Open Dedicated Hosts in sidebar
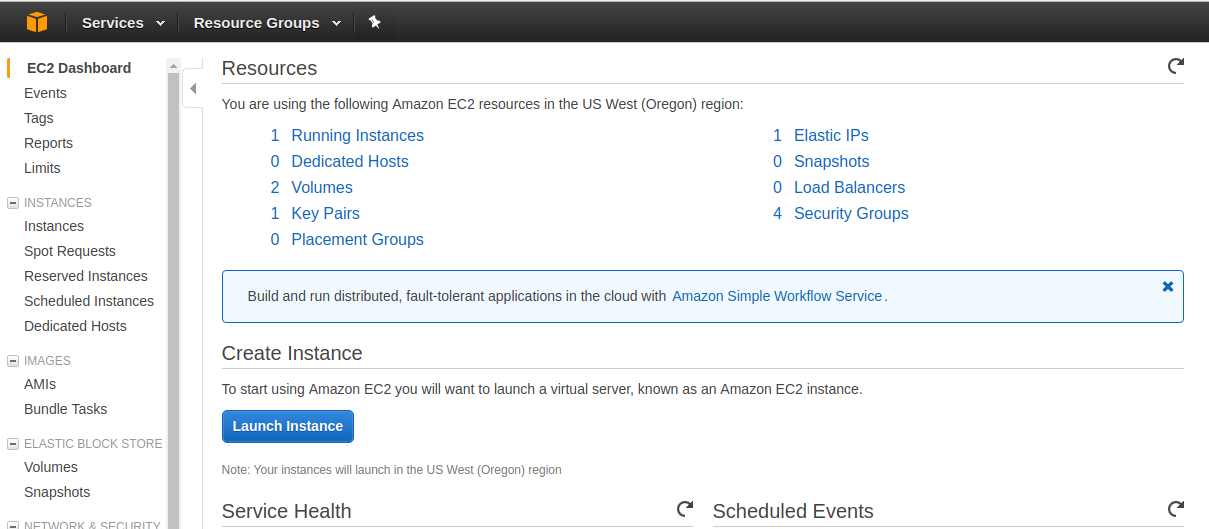Viewport: 1209px width, 529px height. [x=75, y=326]
